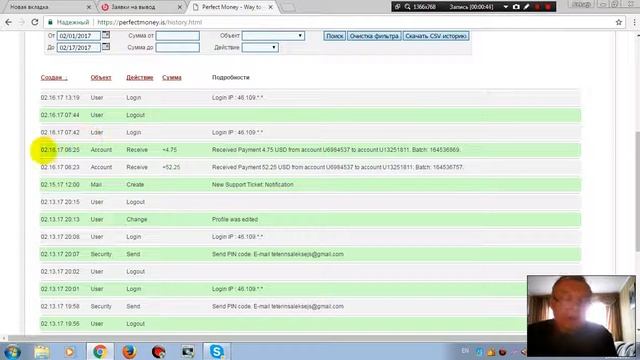Click the Сумма от input field

coord(178,36)
